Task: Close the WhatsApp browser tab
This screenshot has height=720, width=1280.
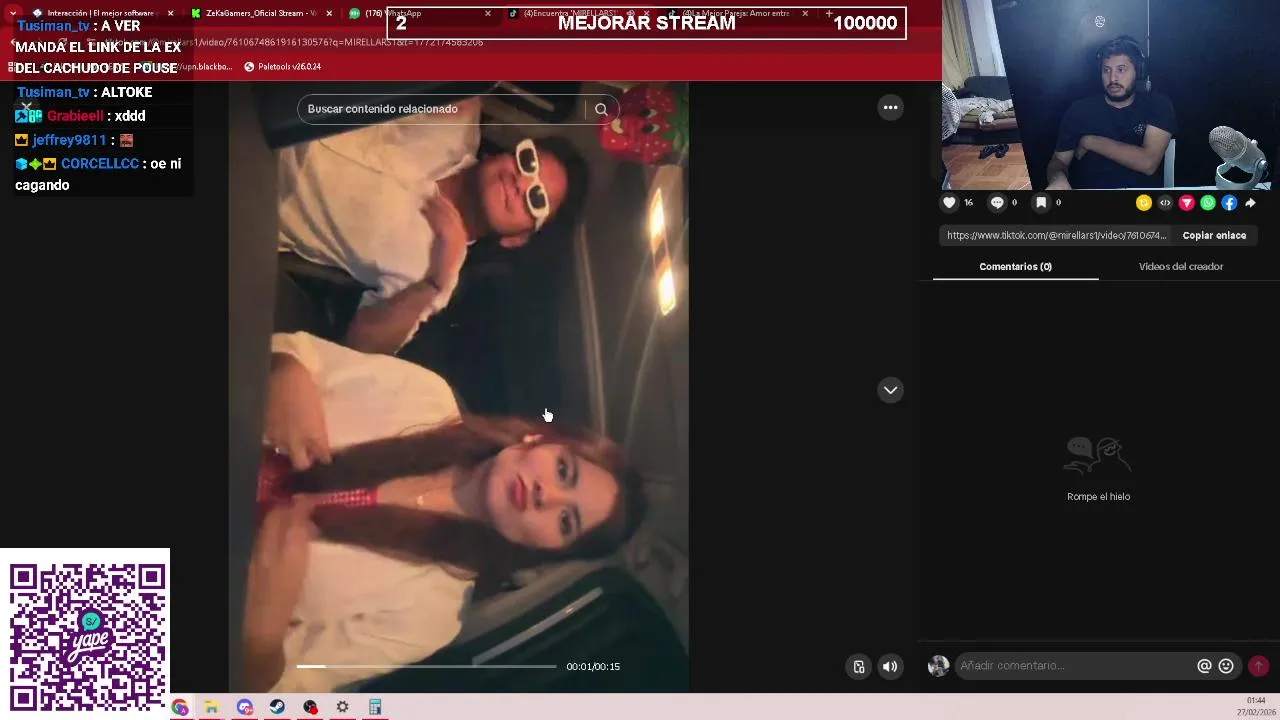Action: click(488, 13)
